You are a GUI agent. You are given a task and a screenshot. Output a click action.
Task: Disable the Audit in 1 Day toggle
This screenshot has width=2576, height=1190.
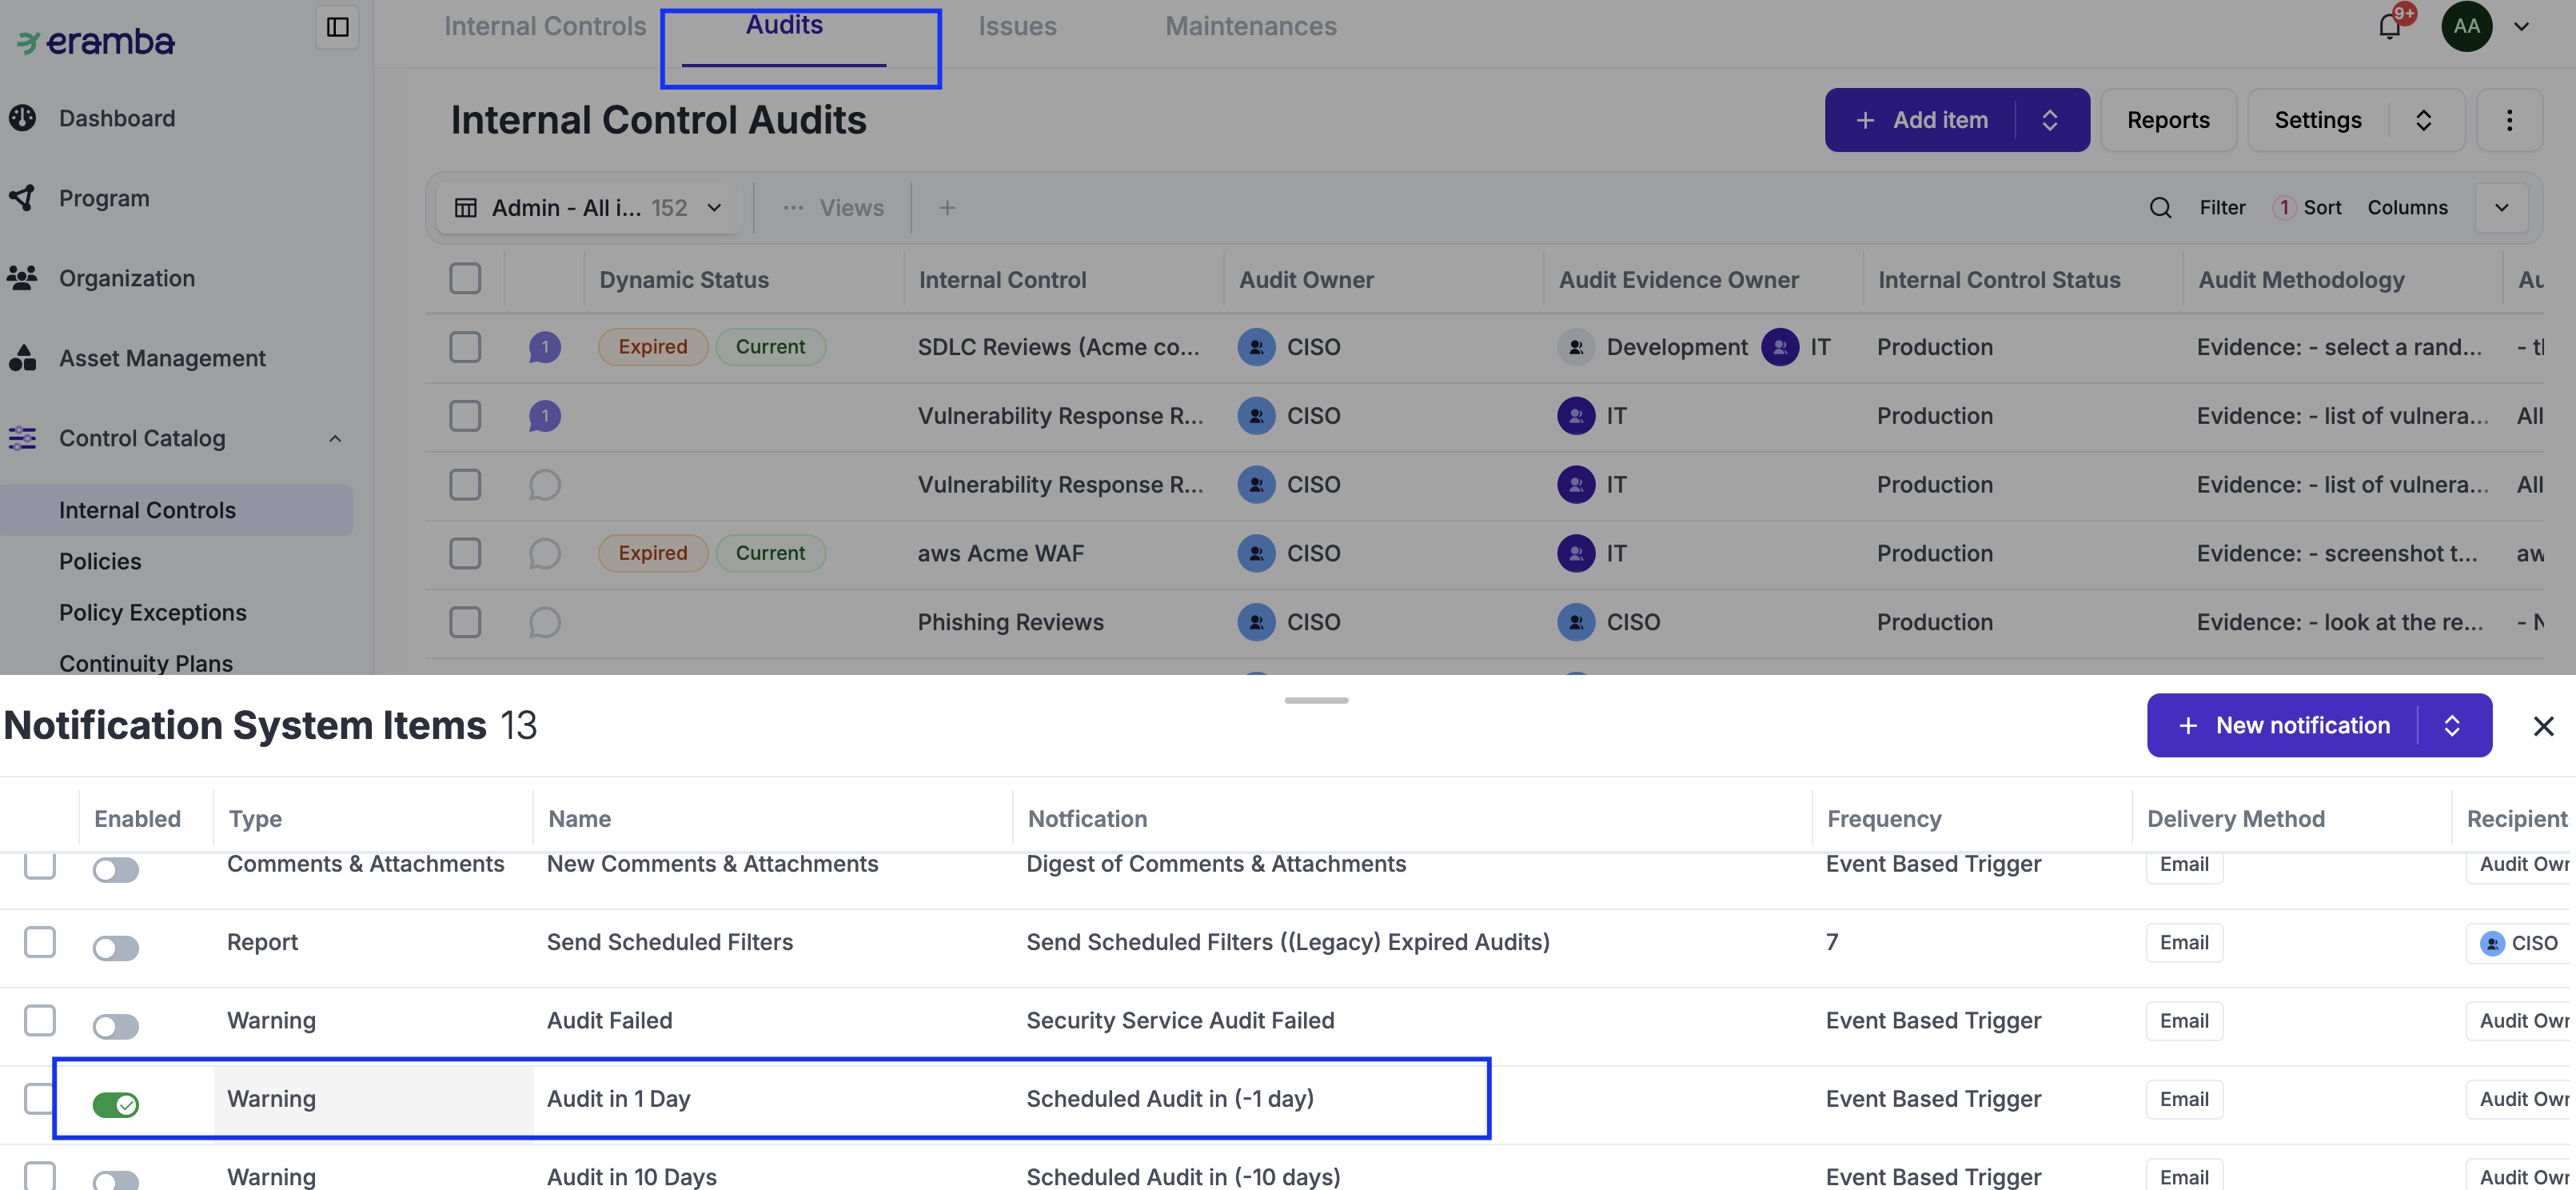coord(116,1104)
